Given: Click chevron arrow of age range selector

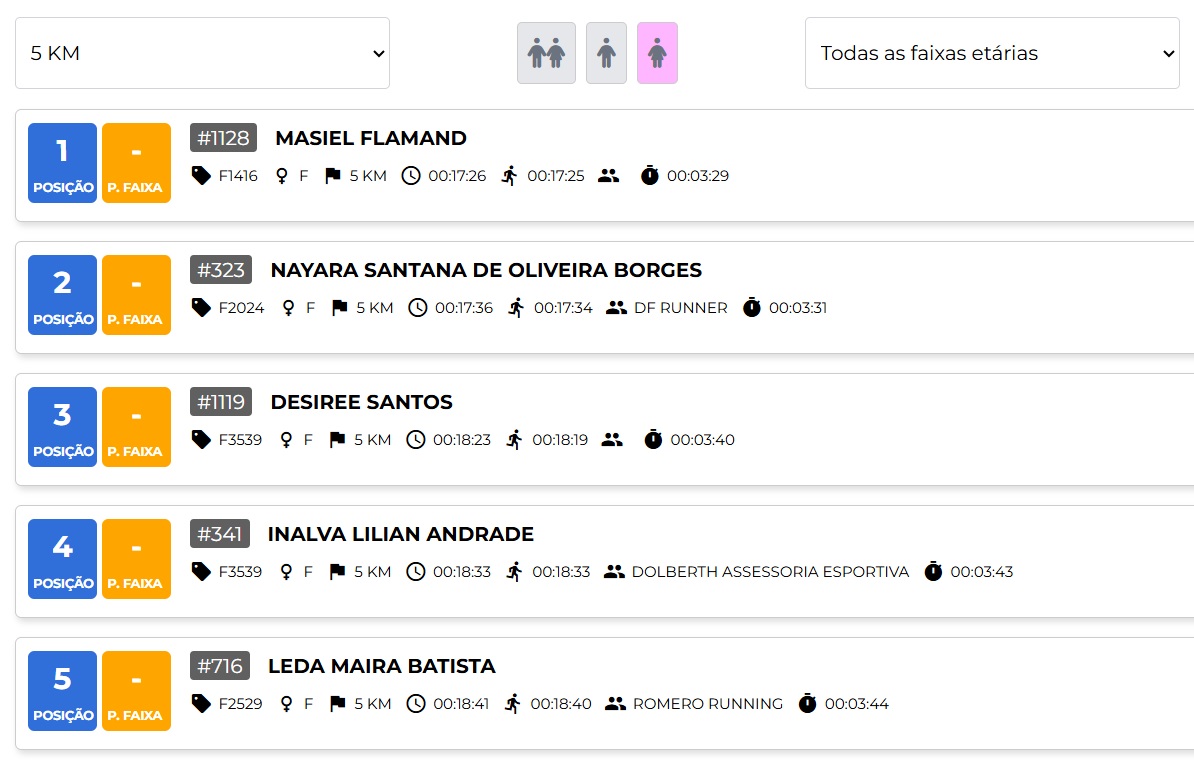Looking at the screenshot, I should (1168, 54).
